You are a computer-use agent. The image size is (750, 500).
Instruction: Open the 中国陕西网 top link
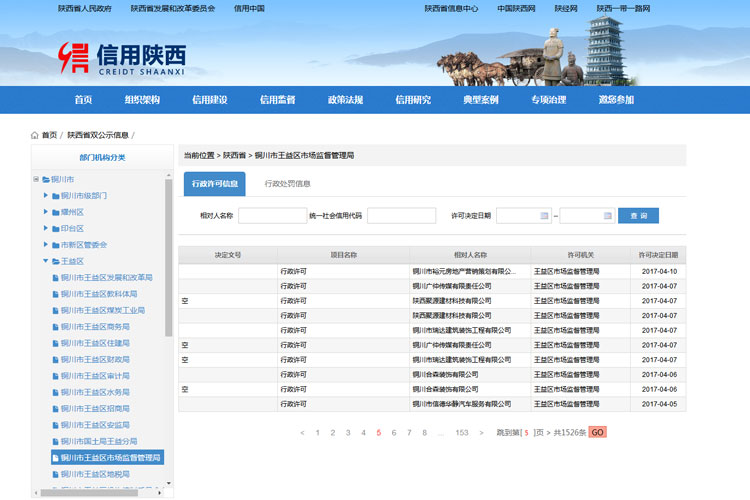point(518,8)
